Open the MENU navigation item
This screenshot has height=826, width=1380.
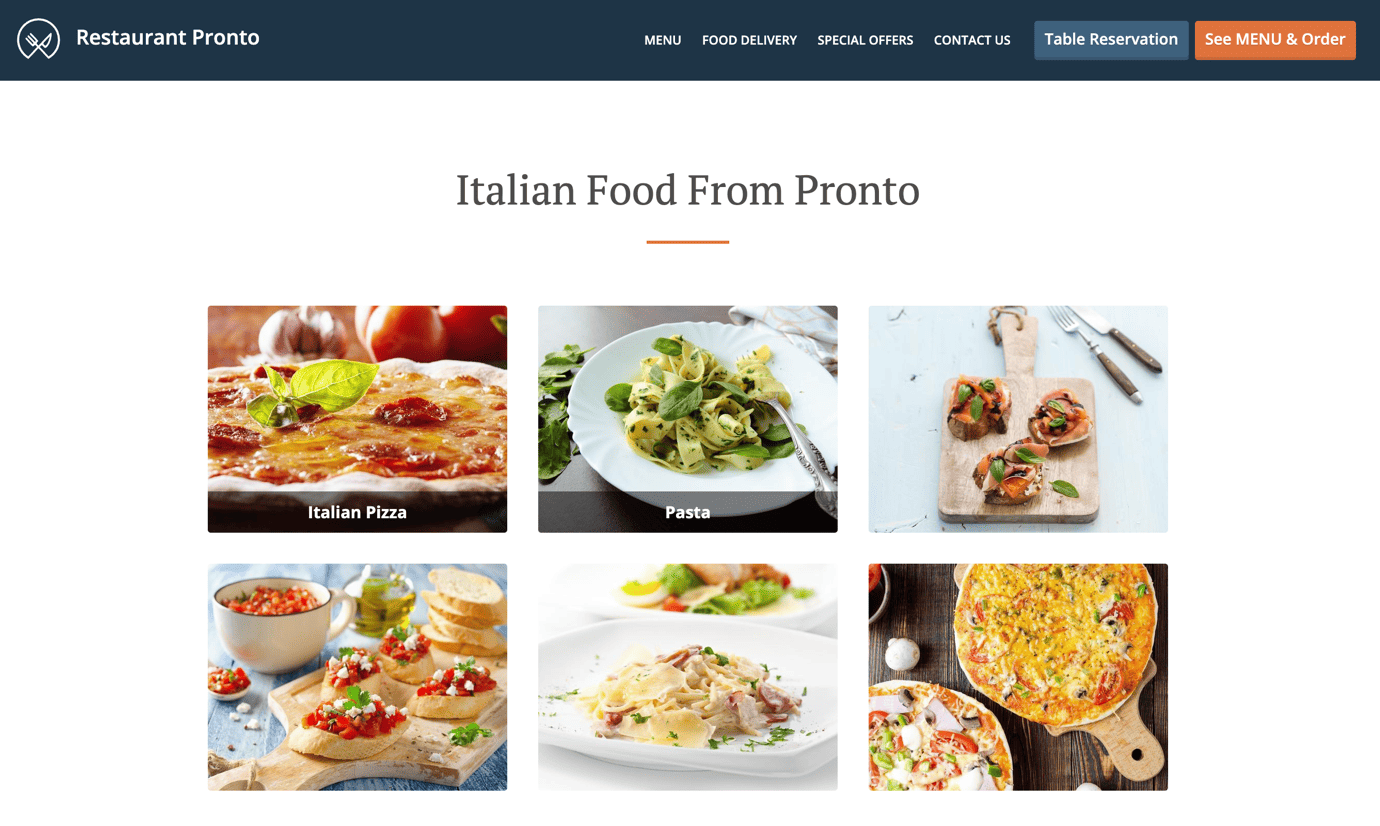(x=662, y=40)
